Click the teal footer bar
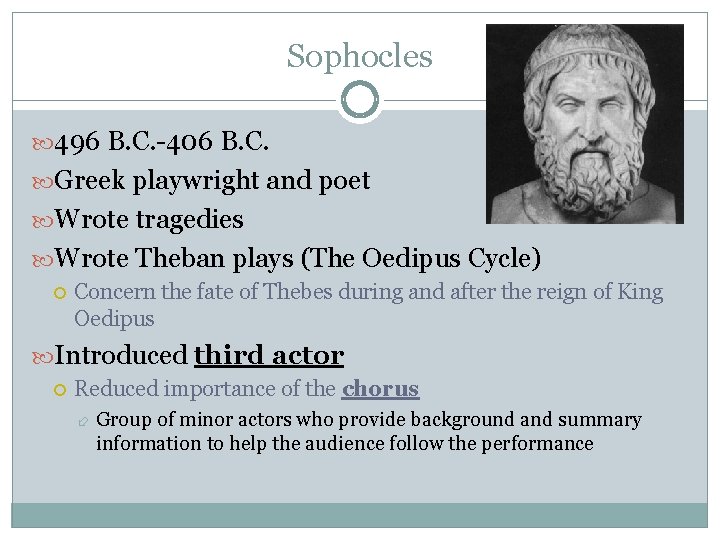This screenshot has width=720, height=540. pyautogui.click(x=360, y=515)
